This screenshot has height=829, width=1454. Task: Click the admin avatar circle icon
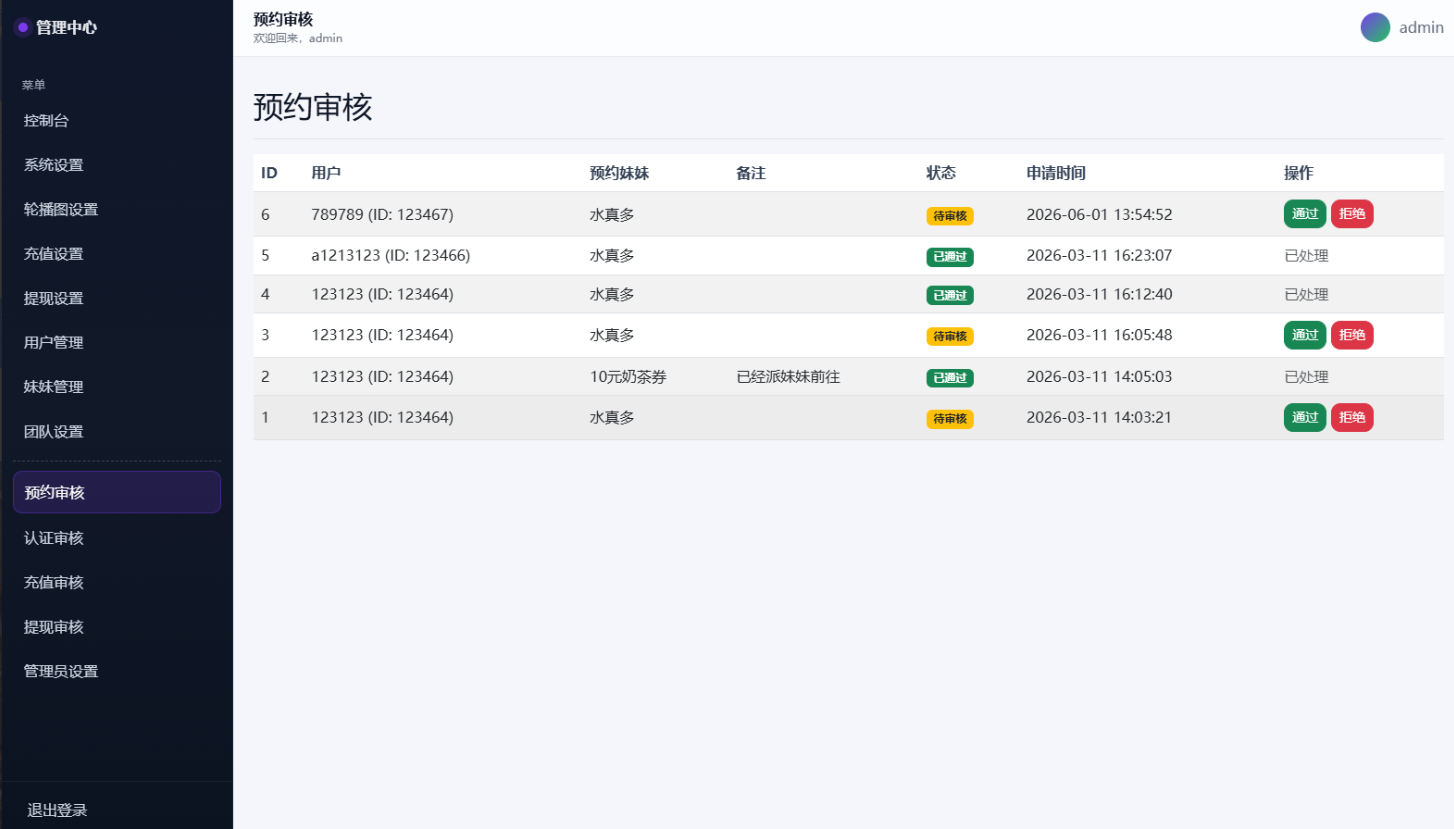(x=1375, y=27)
